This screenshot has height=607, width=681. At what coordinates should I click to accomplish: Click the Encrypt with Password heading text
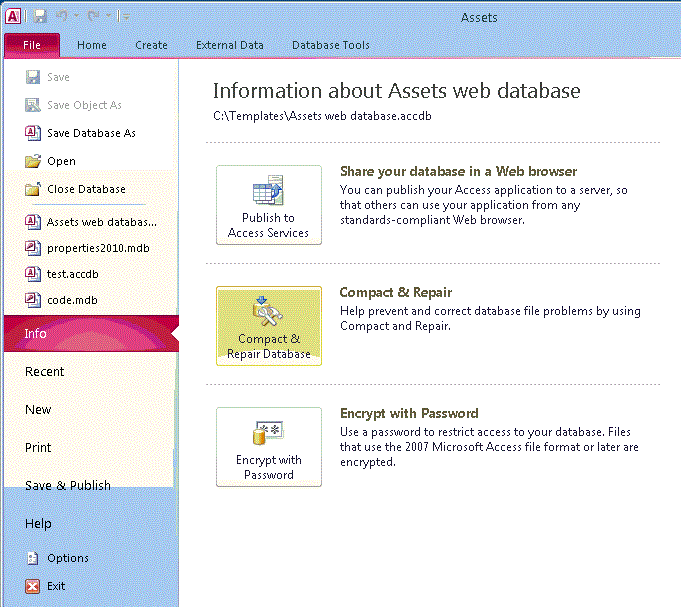point(409,413)
